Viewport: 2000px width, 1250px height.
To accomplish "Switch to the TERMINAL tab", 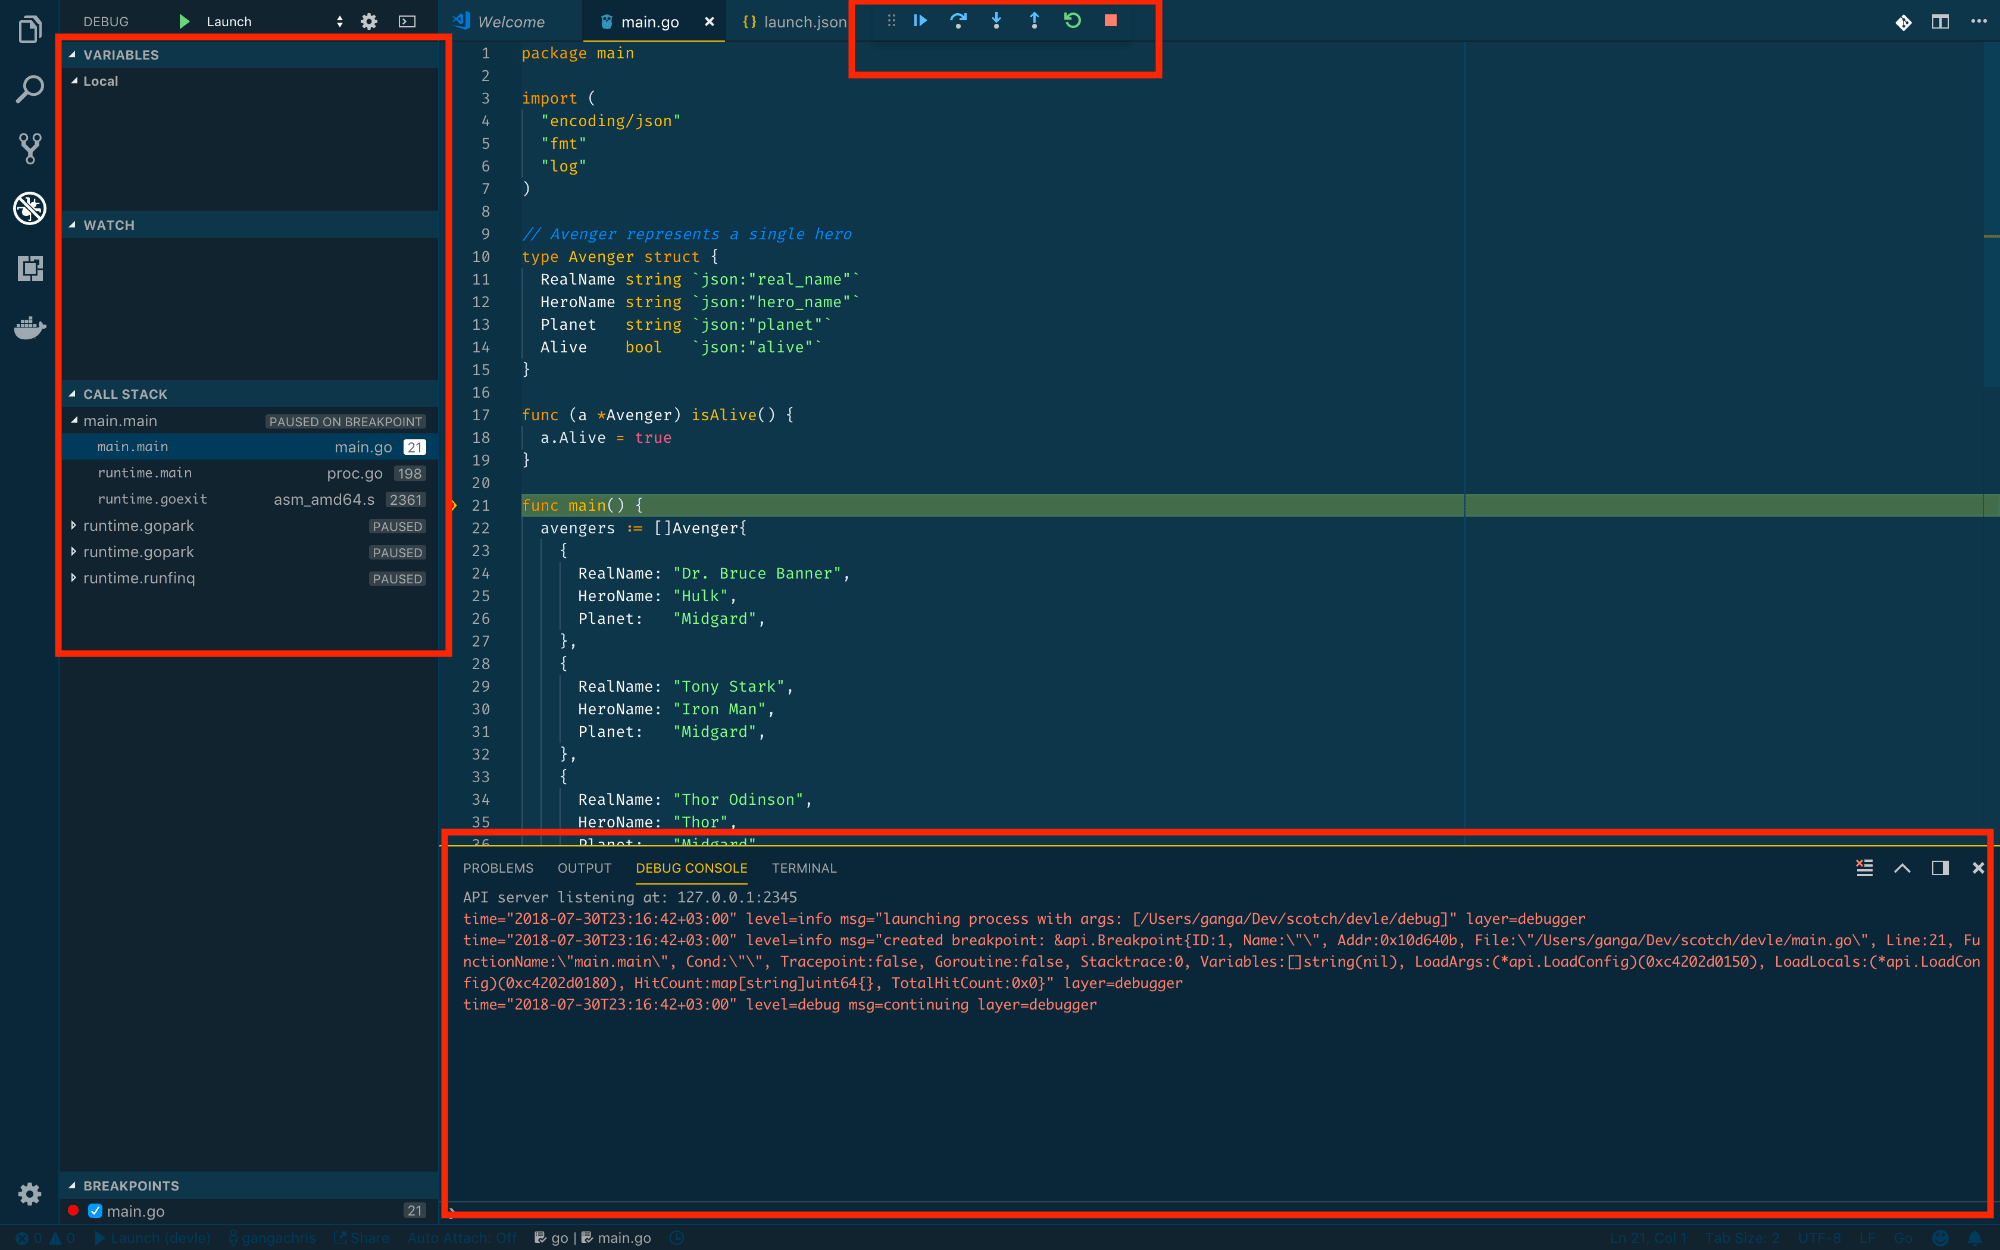I will click(x=803, y=867).
